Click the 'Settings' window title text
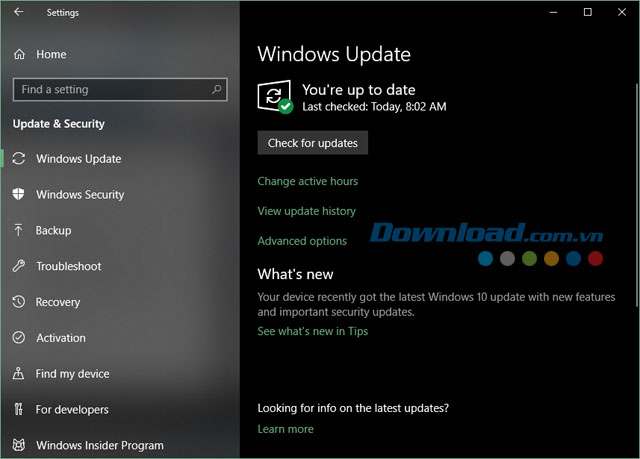This screenshot has height=459, width=640. click(x=63, y=13)
